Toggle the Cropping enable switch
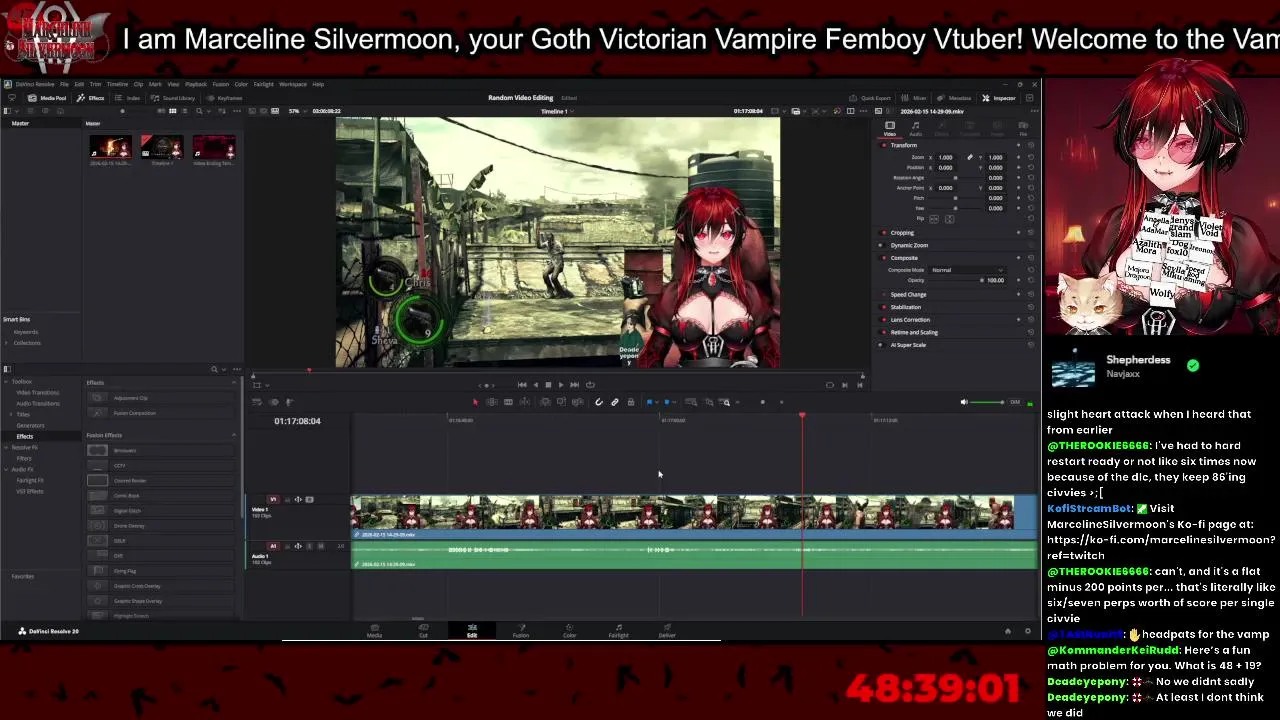This screenshot has height=720, width=1280. click(883, 233)
